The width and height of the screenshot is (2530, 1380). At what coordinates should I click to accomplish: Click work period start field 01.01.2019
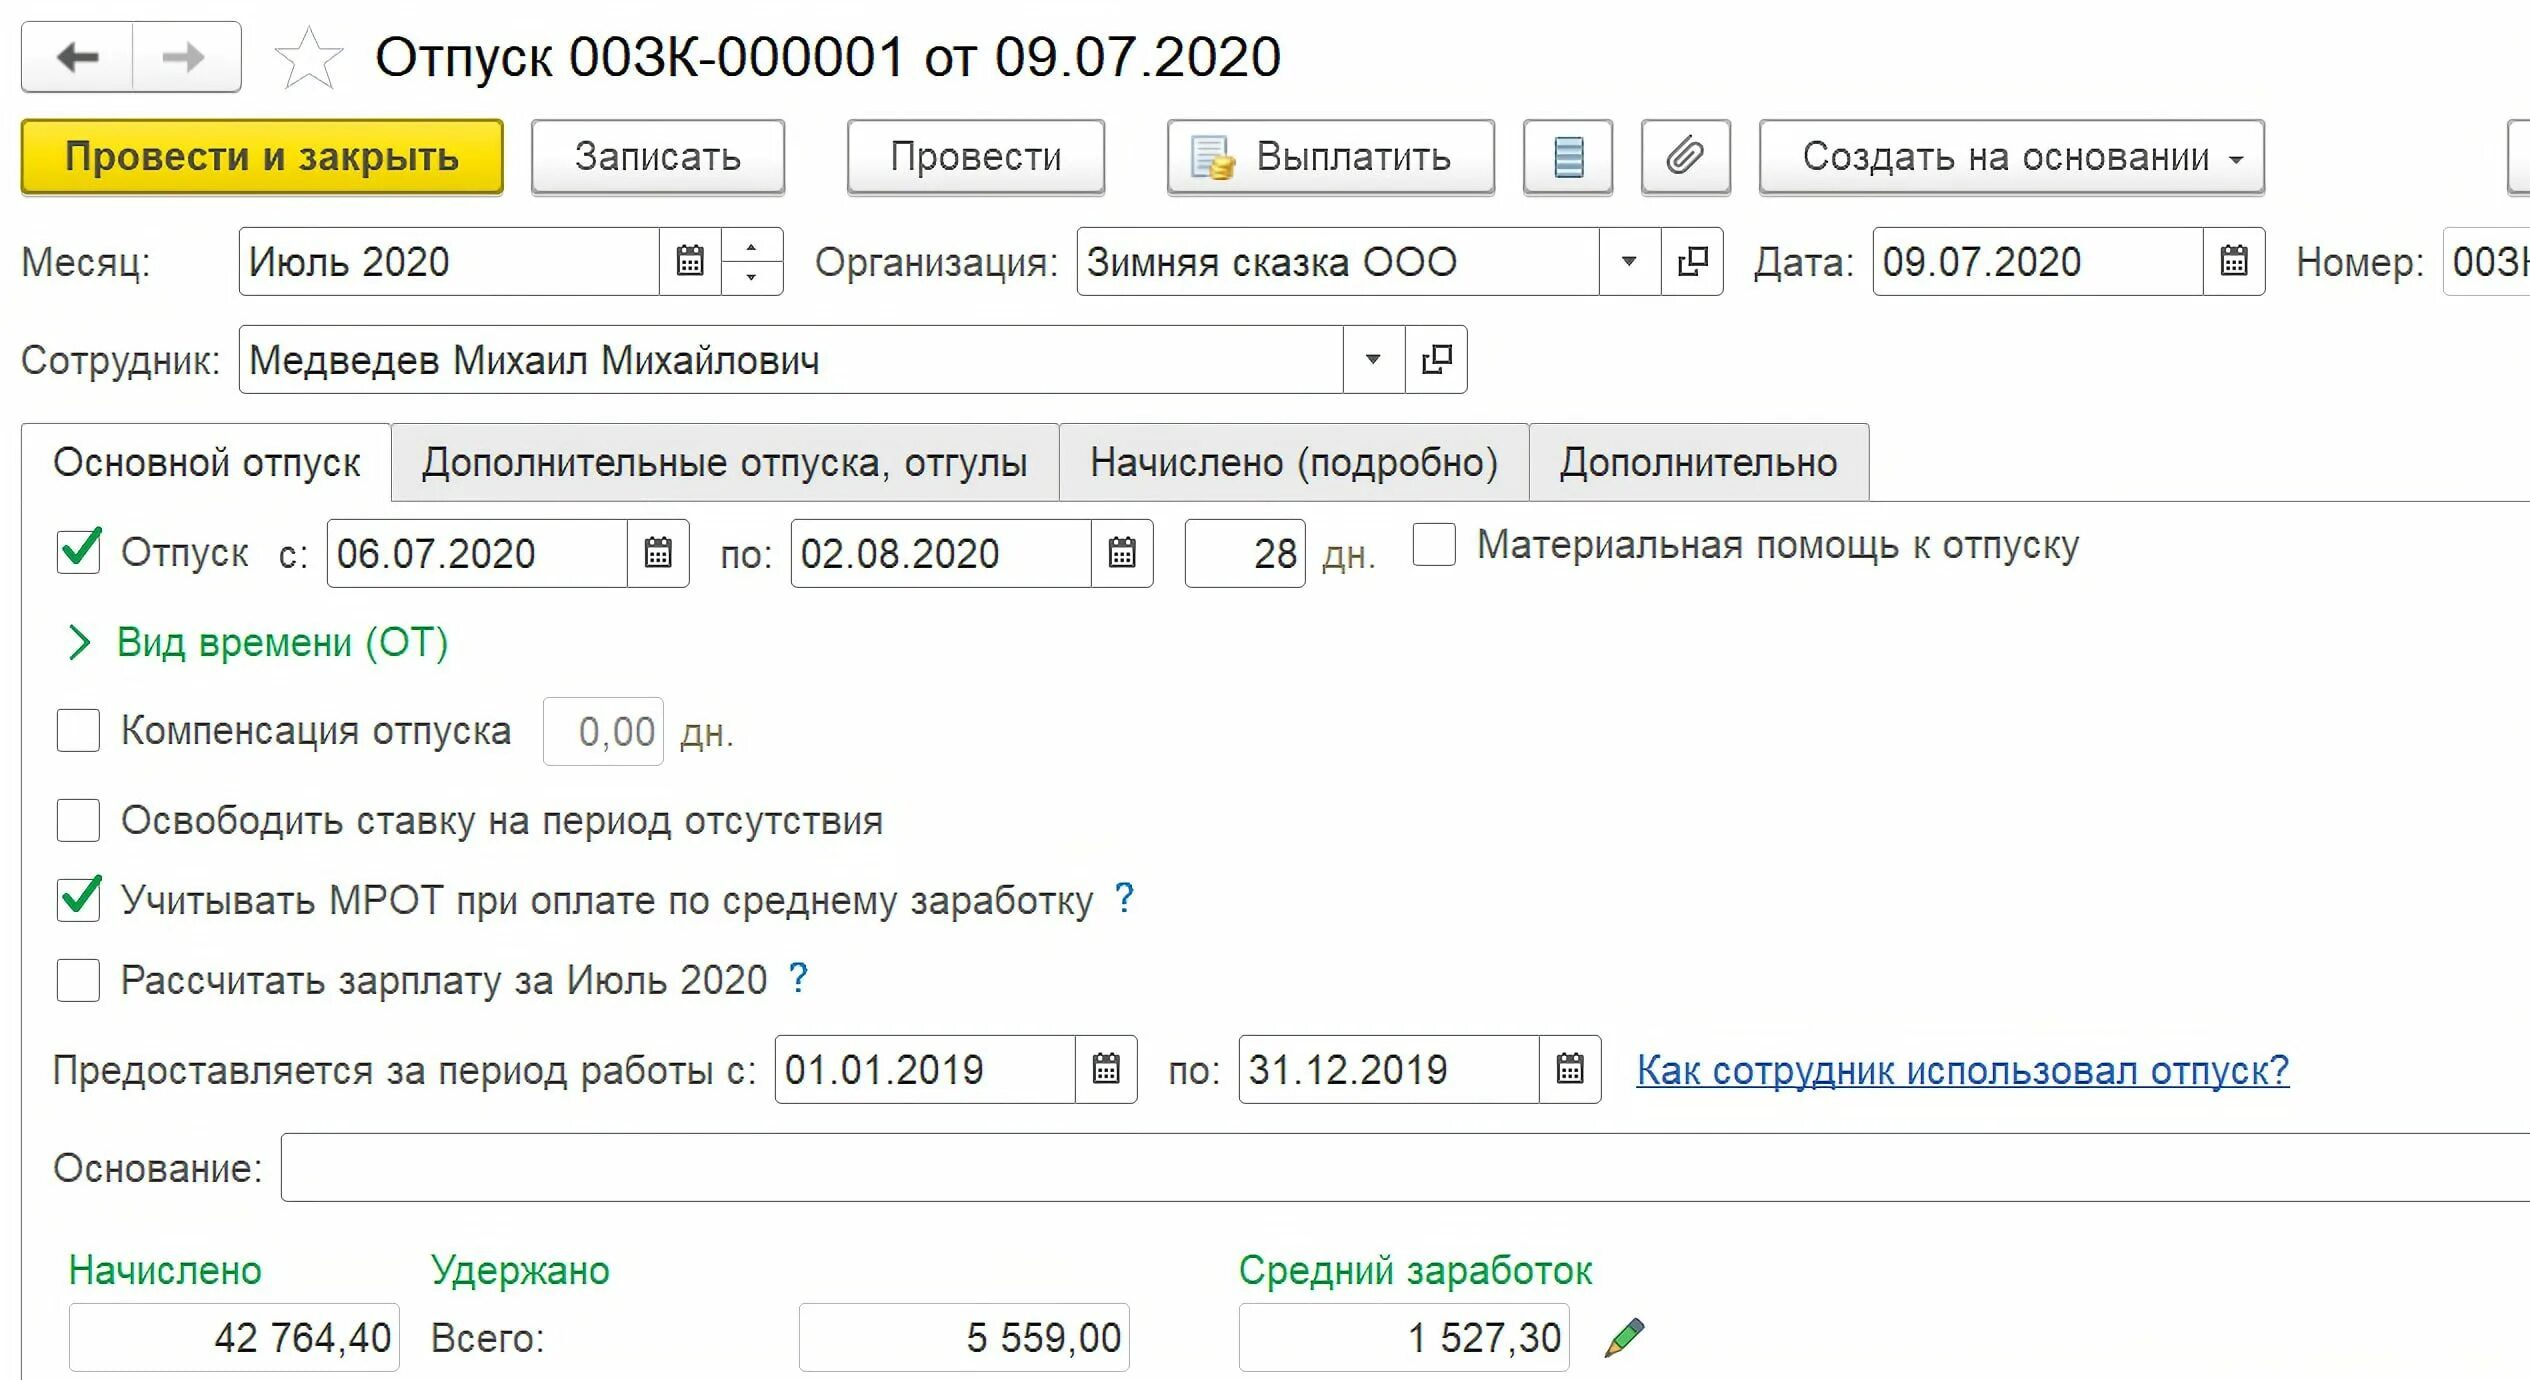[x=925, y=1069]
